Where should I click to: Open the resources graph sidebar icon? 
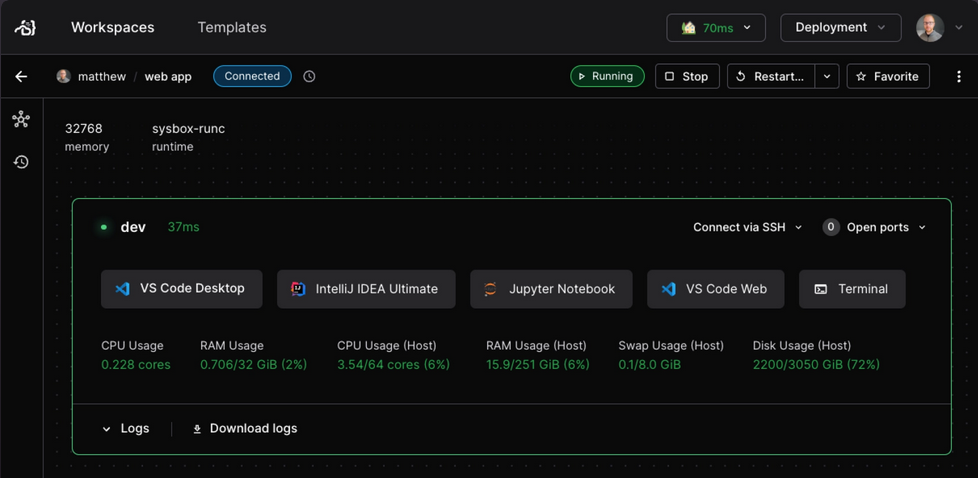(x=21, y=119)
